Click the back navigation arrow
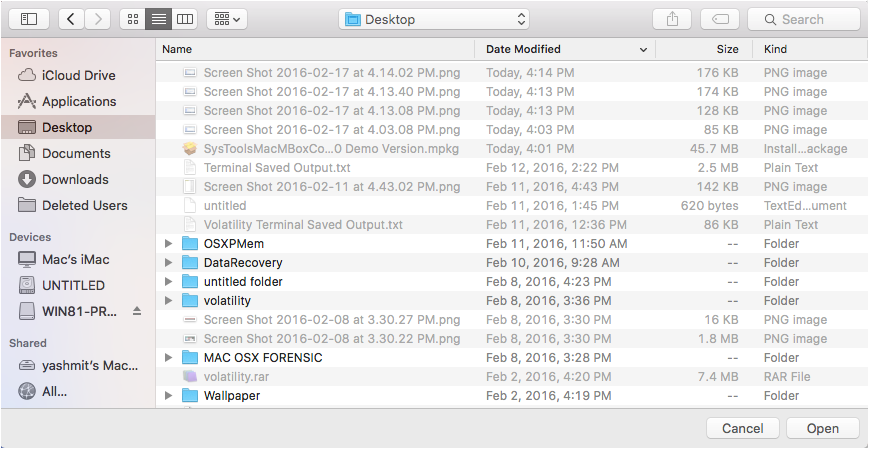 click(x=72, y=19)
